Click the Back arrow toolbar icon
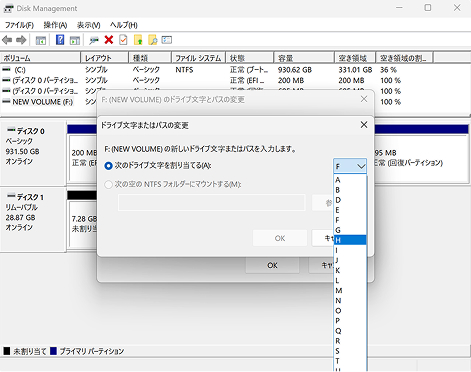The image size is (471, 372). (x=7, y=40)
